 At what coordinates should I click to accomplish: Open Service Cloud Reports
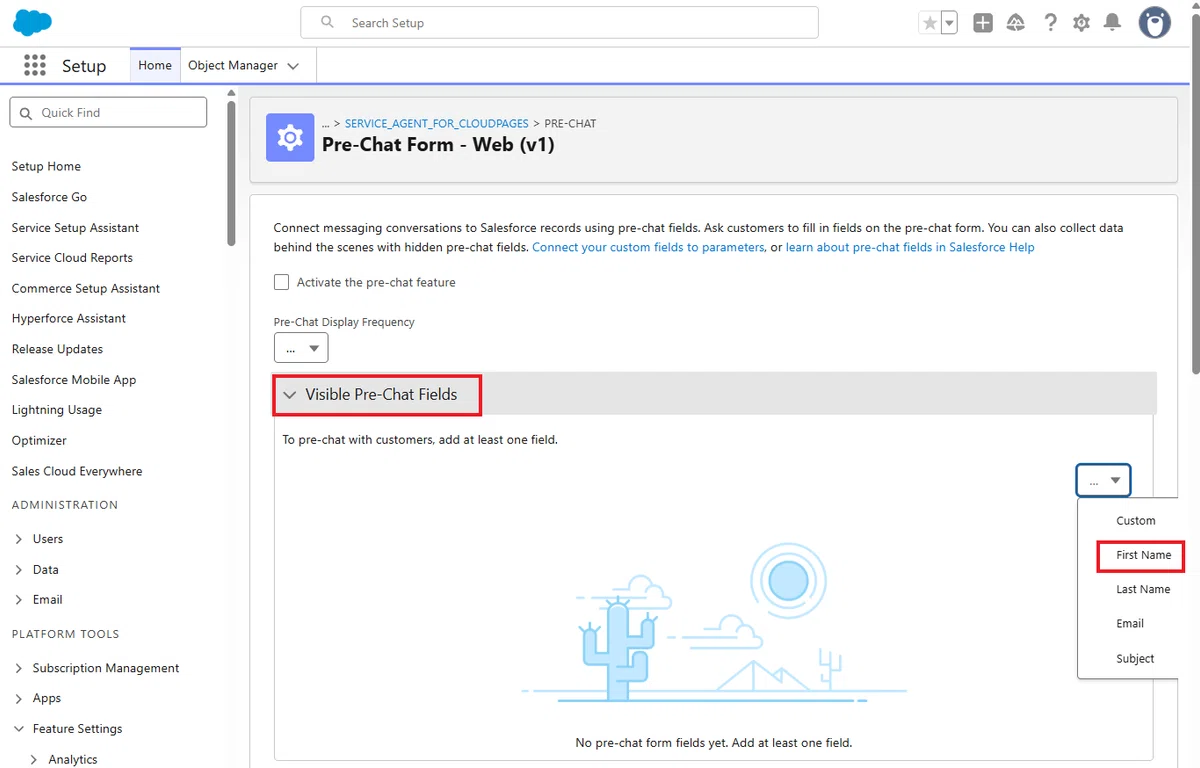click(x=72, y=257)
